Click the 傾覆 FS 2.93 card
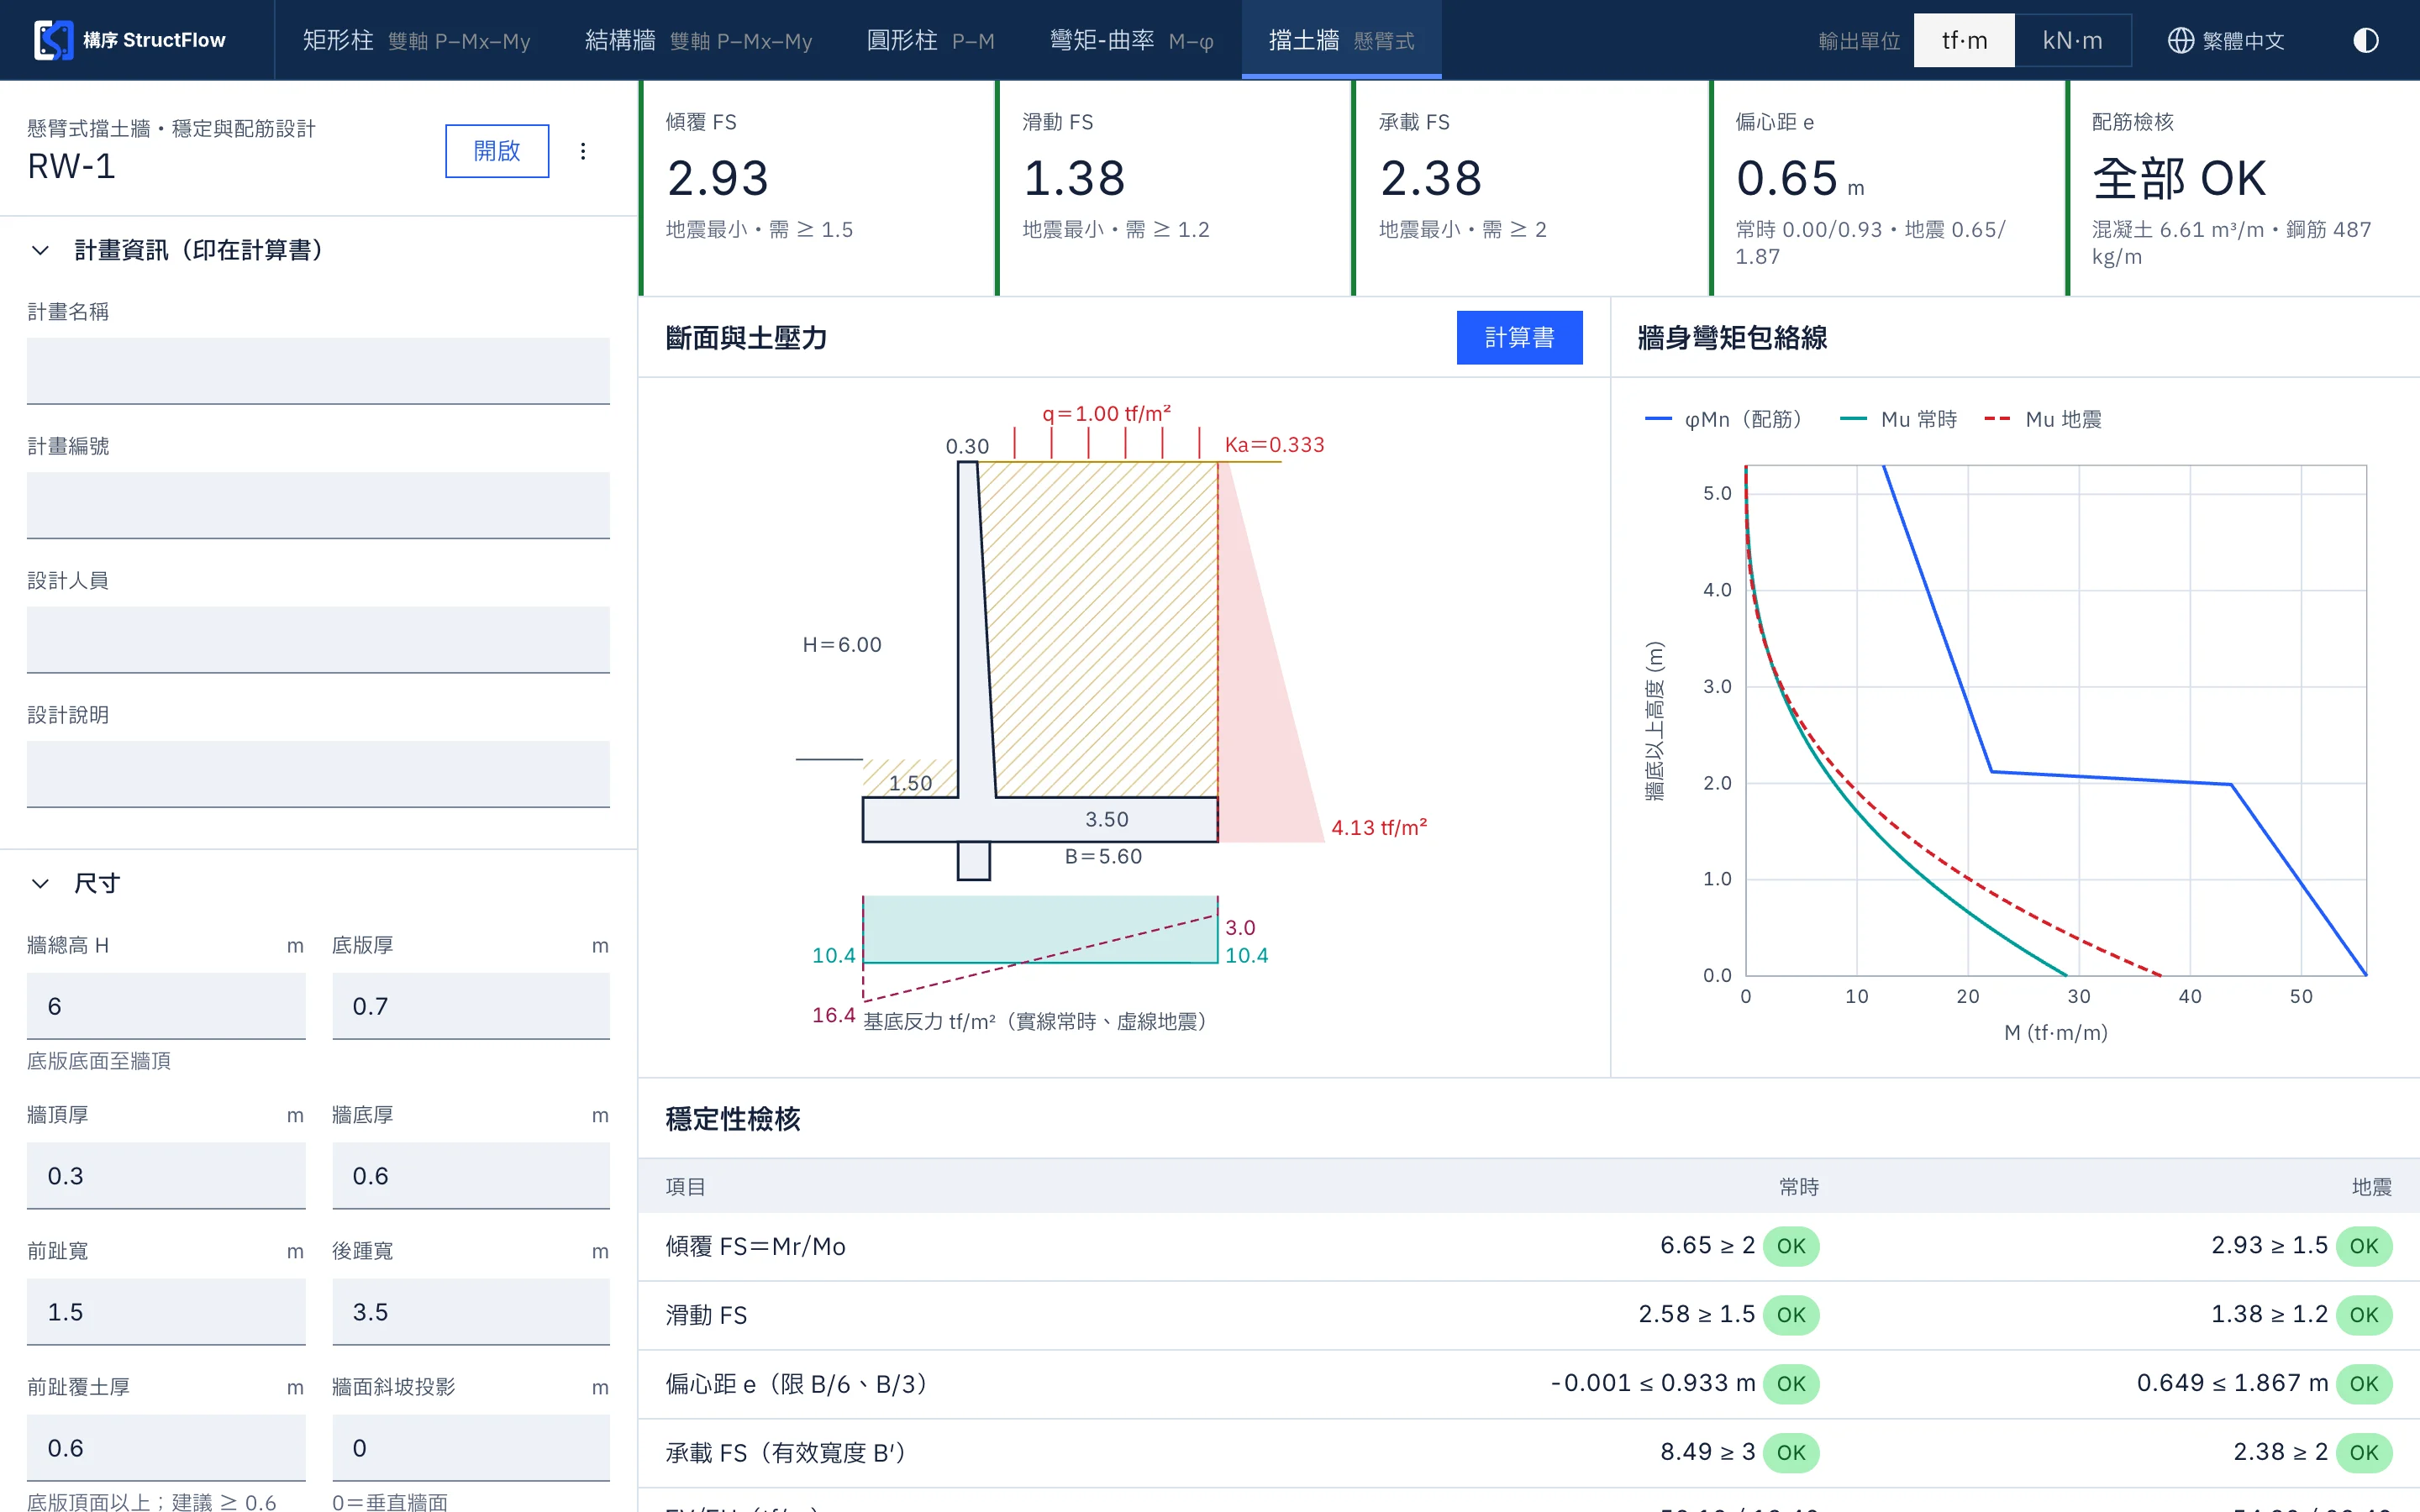The image size is (2420, 1512). 817,188
